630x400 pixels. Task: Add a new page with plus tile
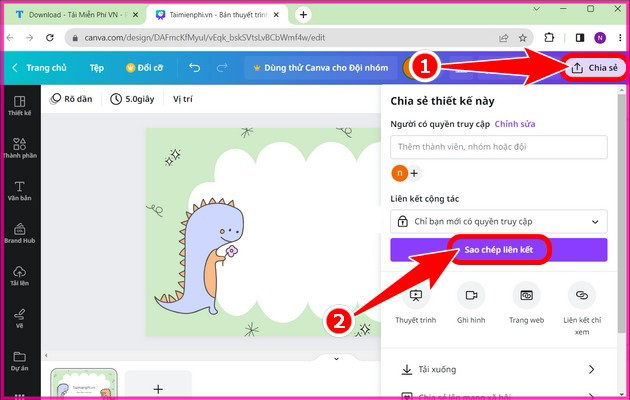pos(158,385)
